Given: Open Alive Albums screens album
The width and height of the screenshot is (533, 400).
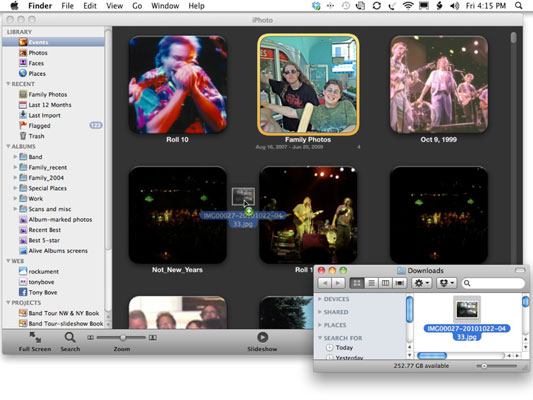Looking at the screenshot, I should pyautogui.click(x=53, y=251).
